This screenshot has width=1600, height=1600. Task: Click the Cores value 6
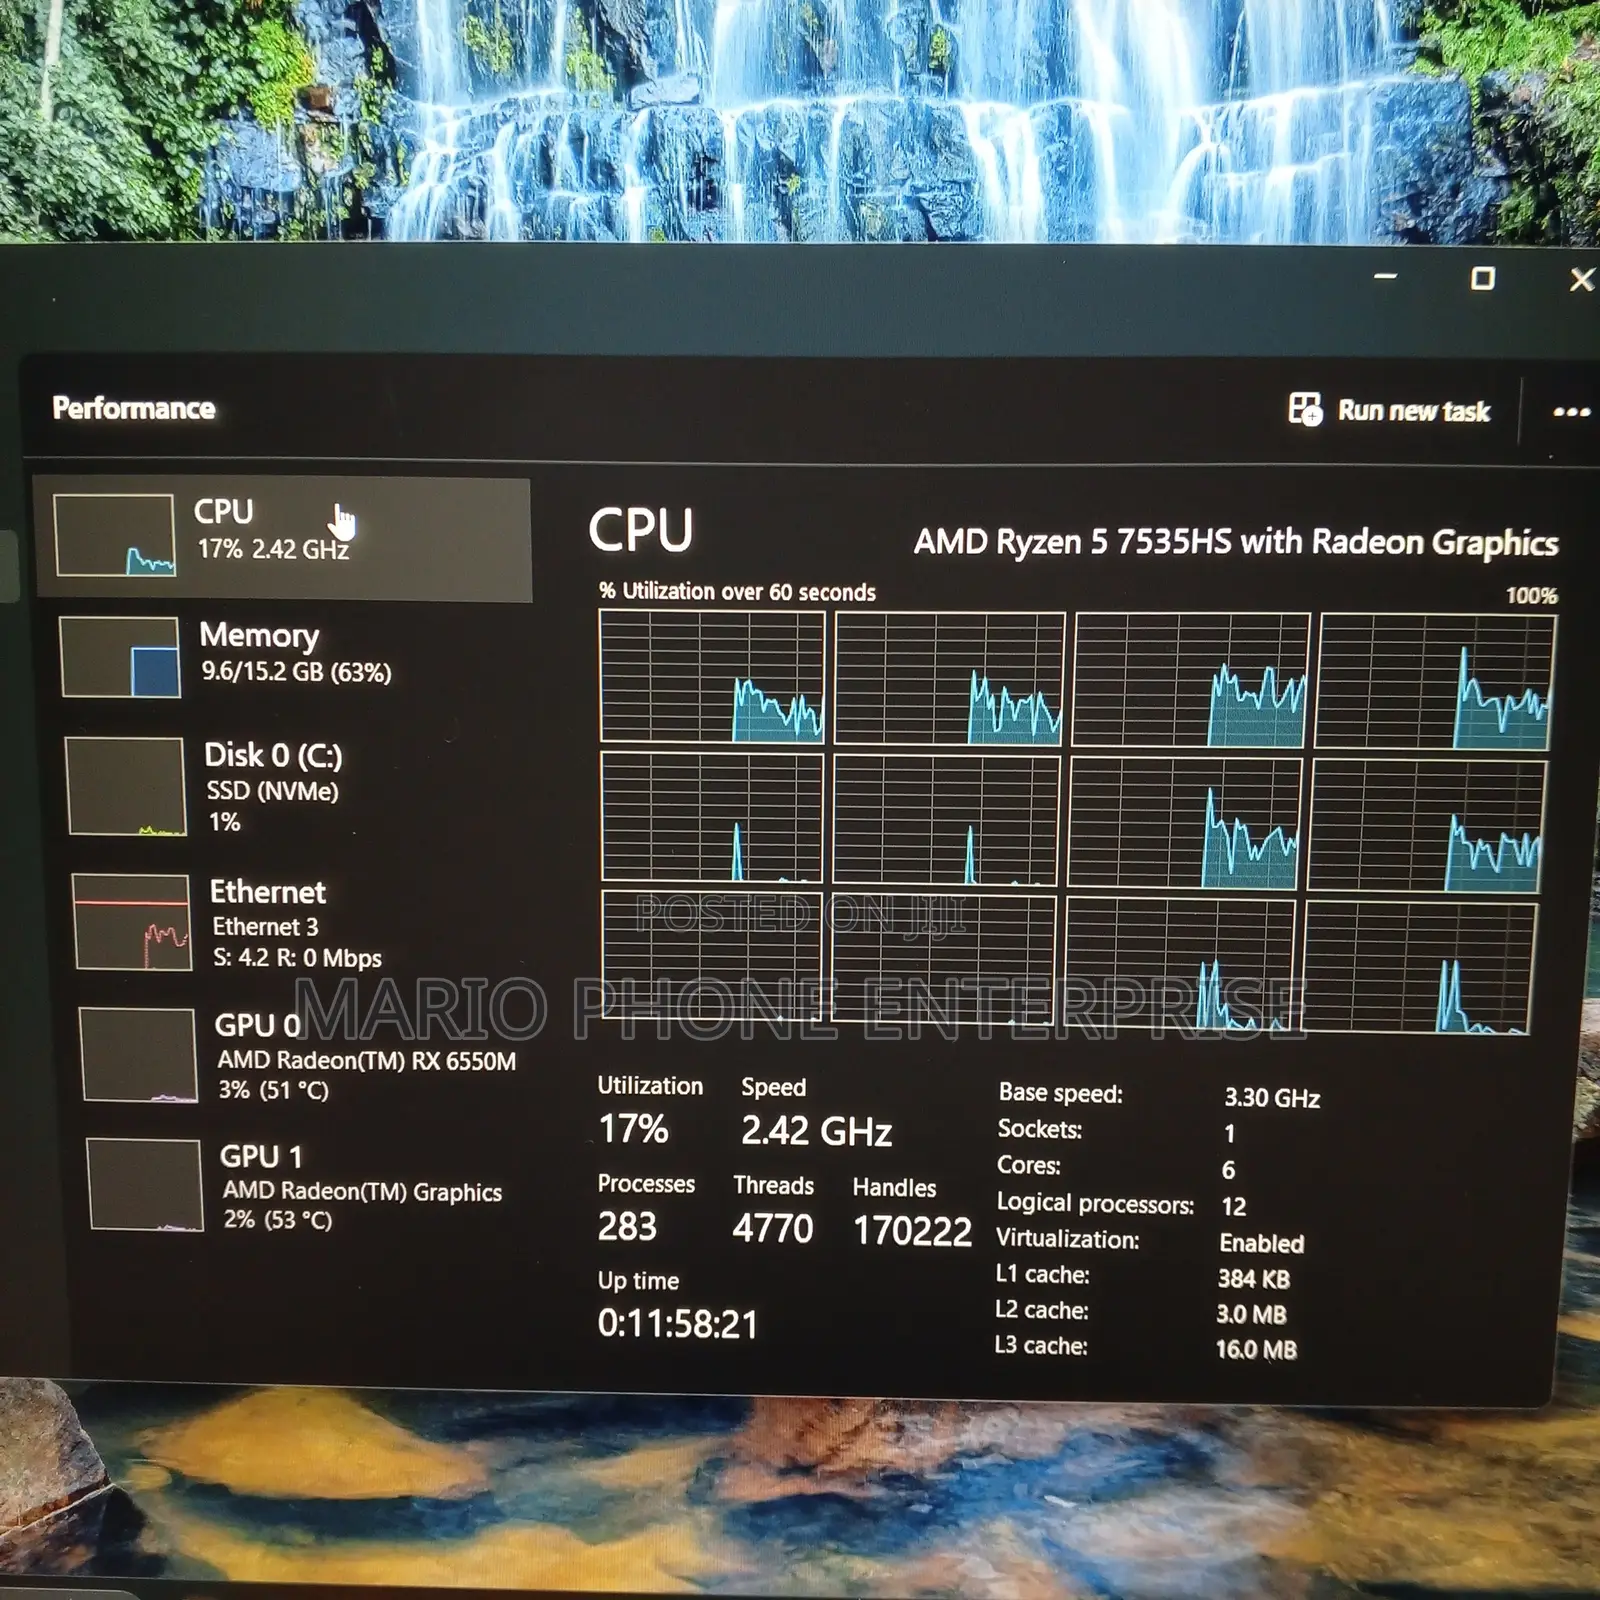pyautogui.click(x=1228, y=1170)
